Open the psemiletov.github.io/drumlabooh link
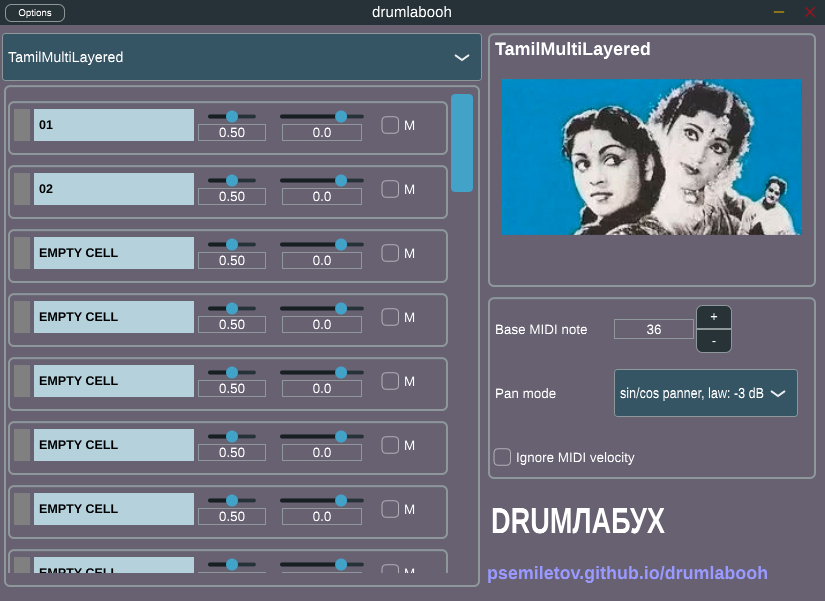The width and height of the screenshot is (825, 601). (627, 573)
